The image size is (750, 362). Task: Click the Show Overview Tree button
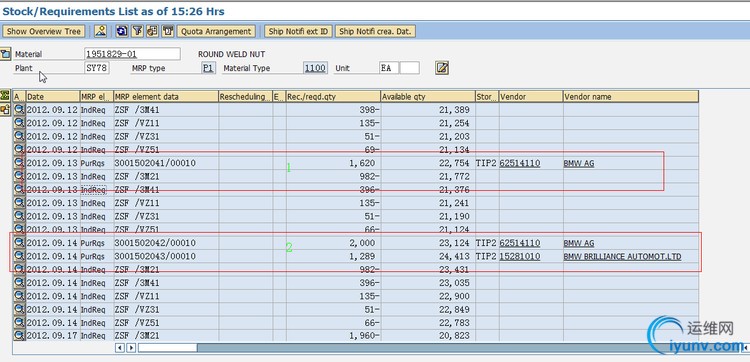pos(44,32)
